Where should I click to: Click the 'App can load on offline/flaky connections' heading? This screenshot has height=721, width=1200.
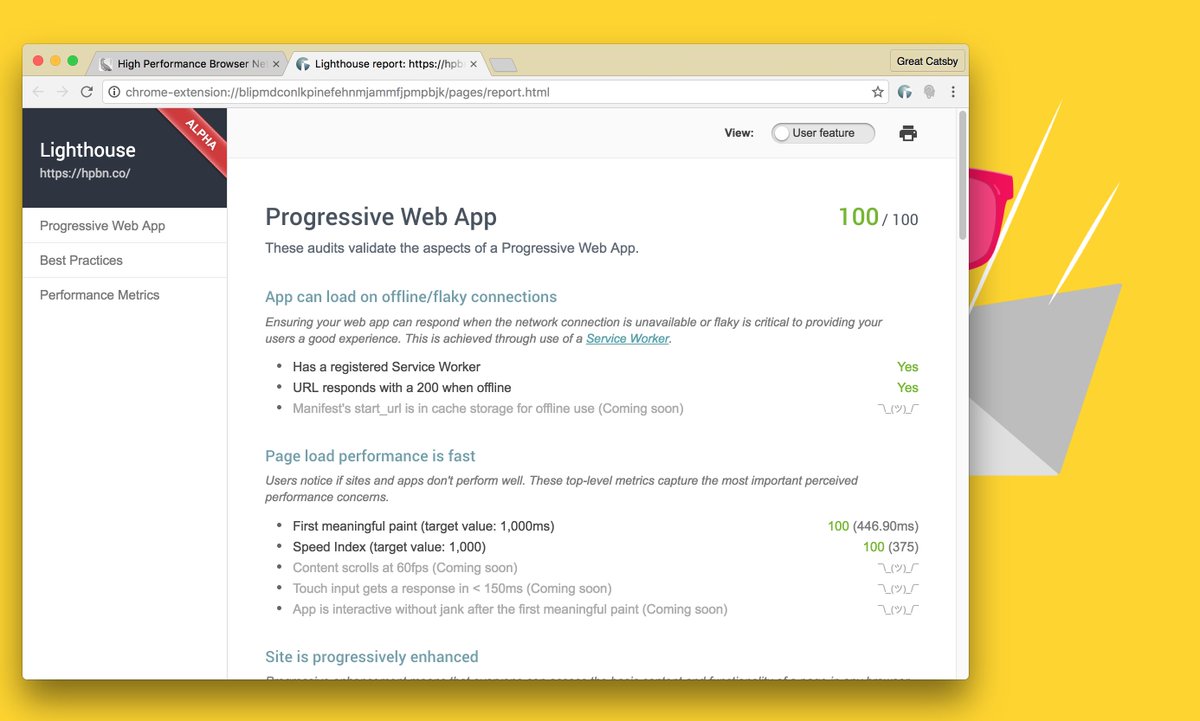411,297
